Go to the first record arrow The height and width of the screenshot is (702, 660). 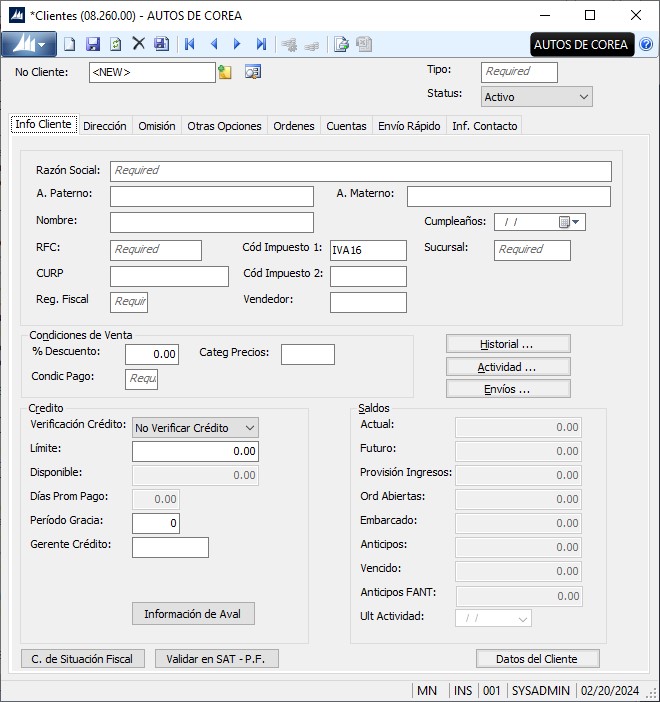pos(190,44)
